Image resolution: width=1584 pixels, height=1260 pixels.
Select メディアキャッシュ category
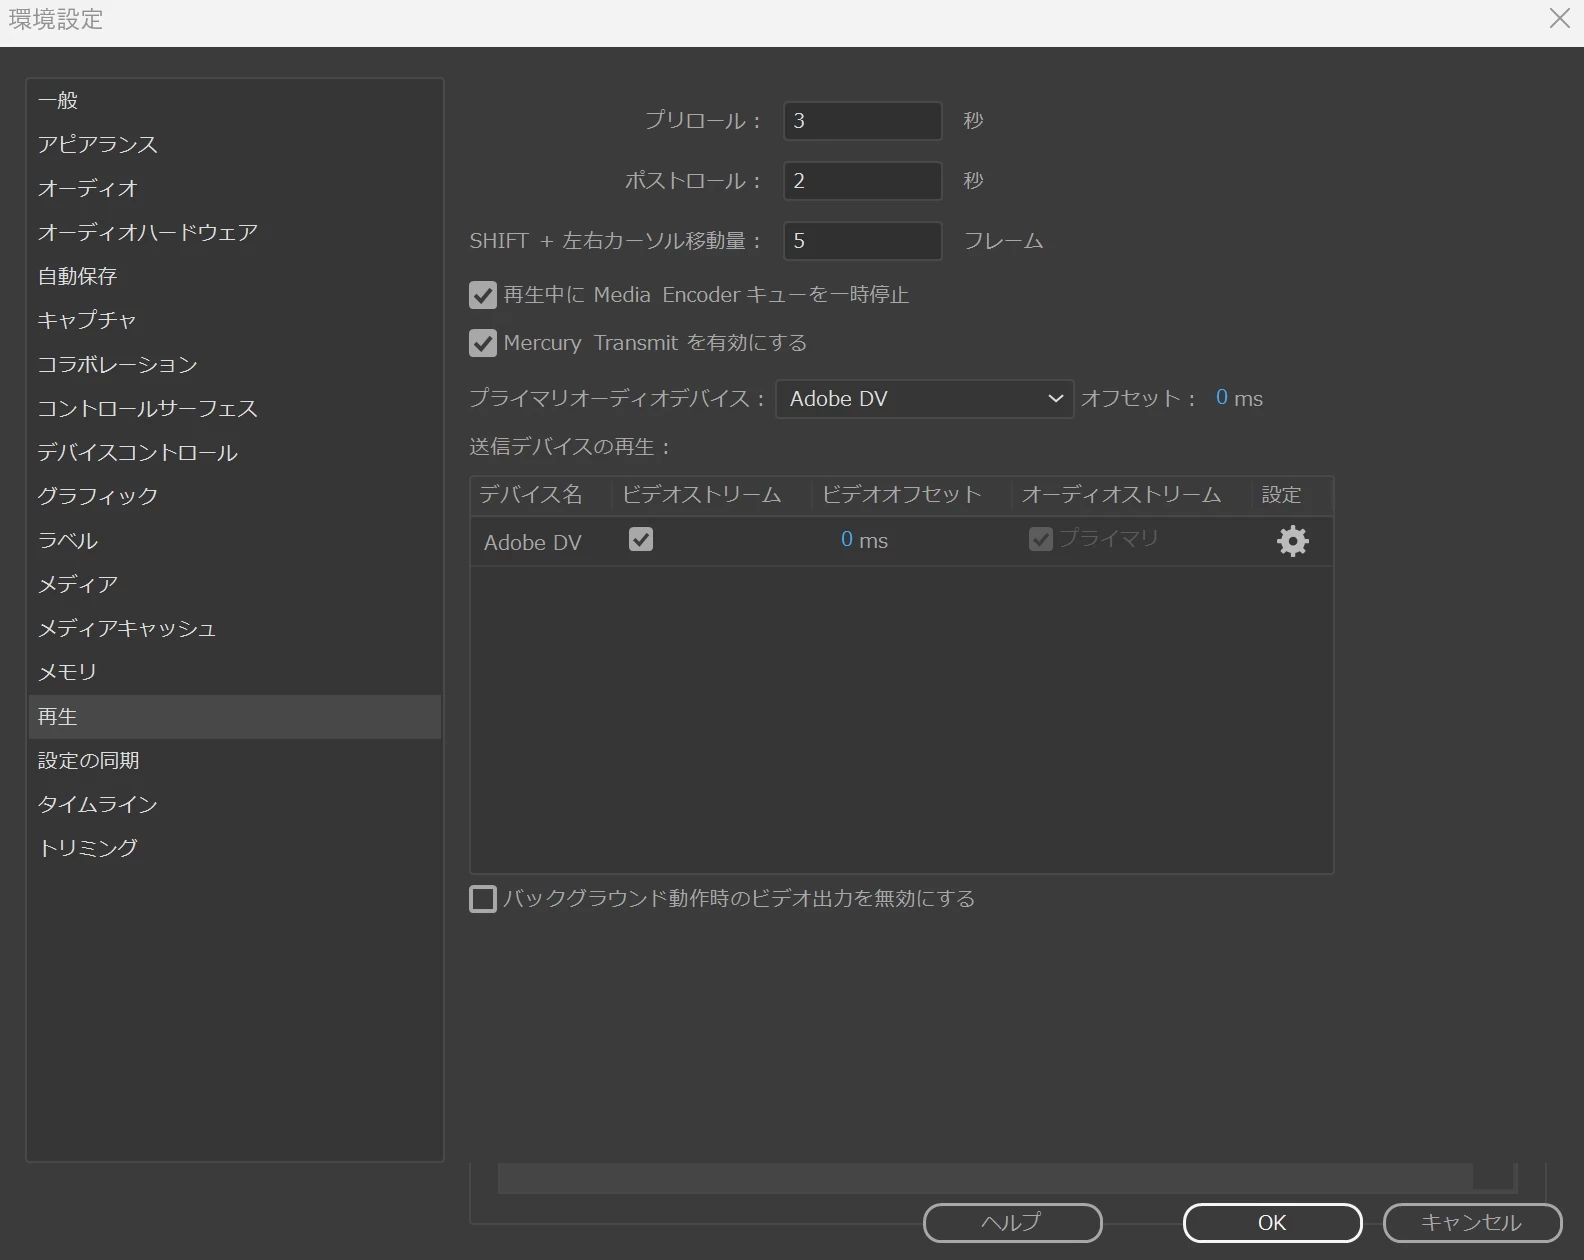(234, 628)
